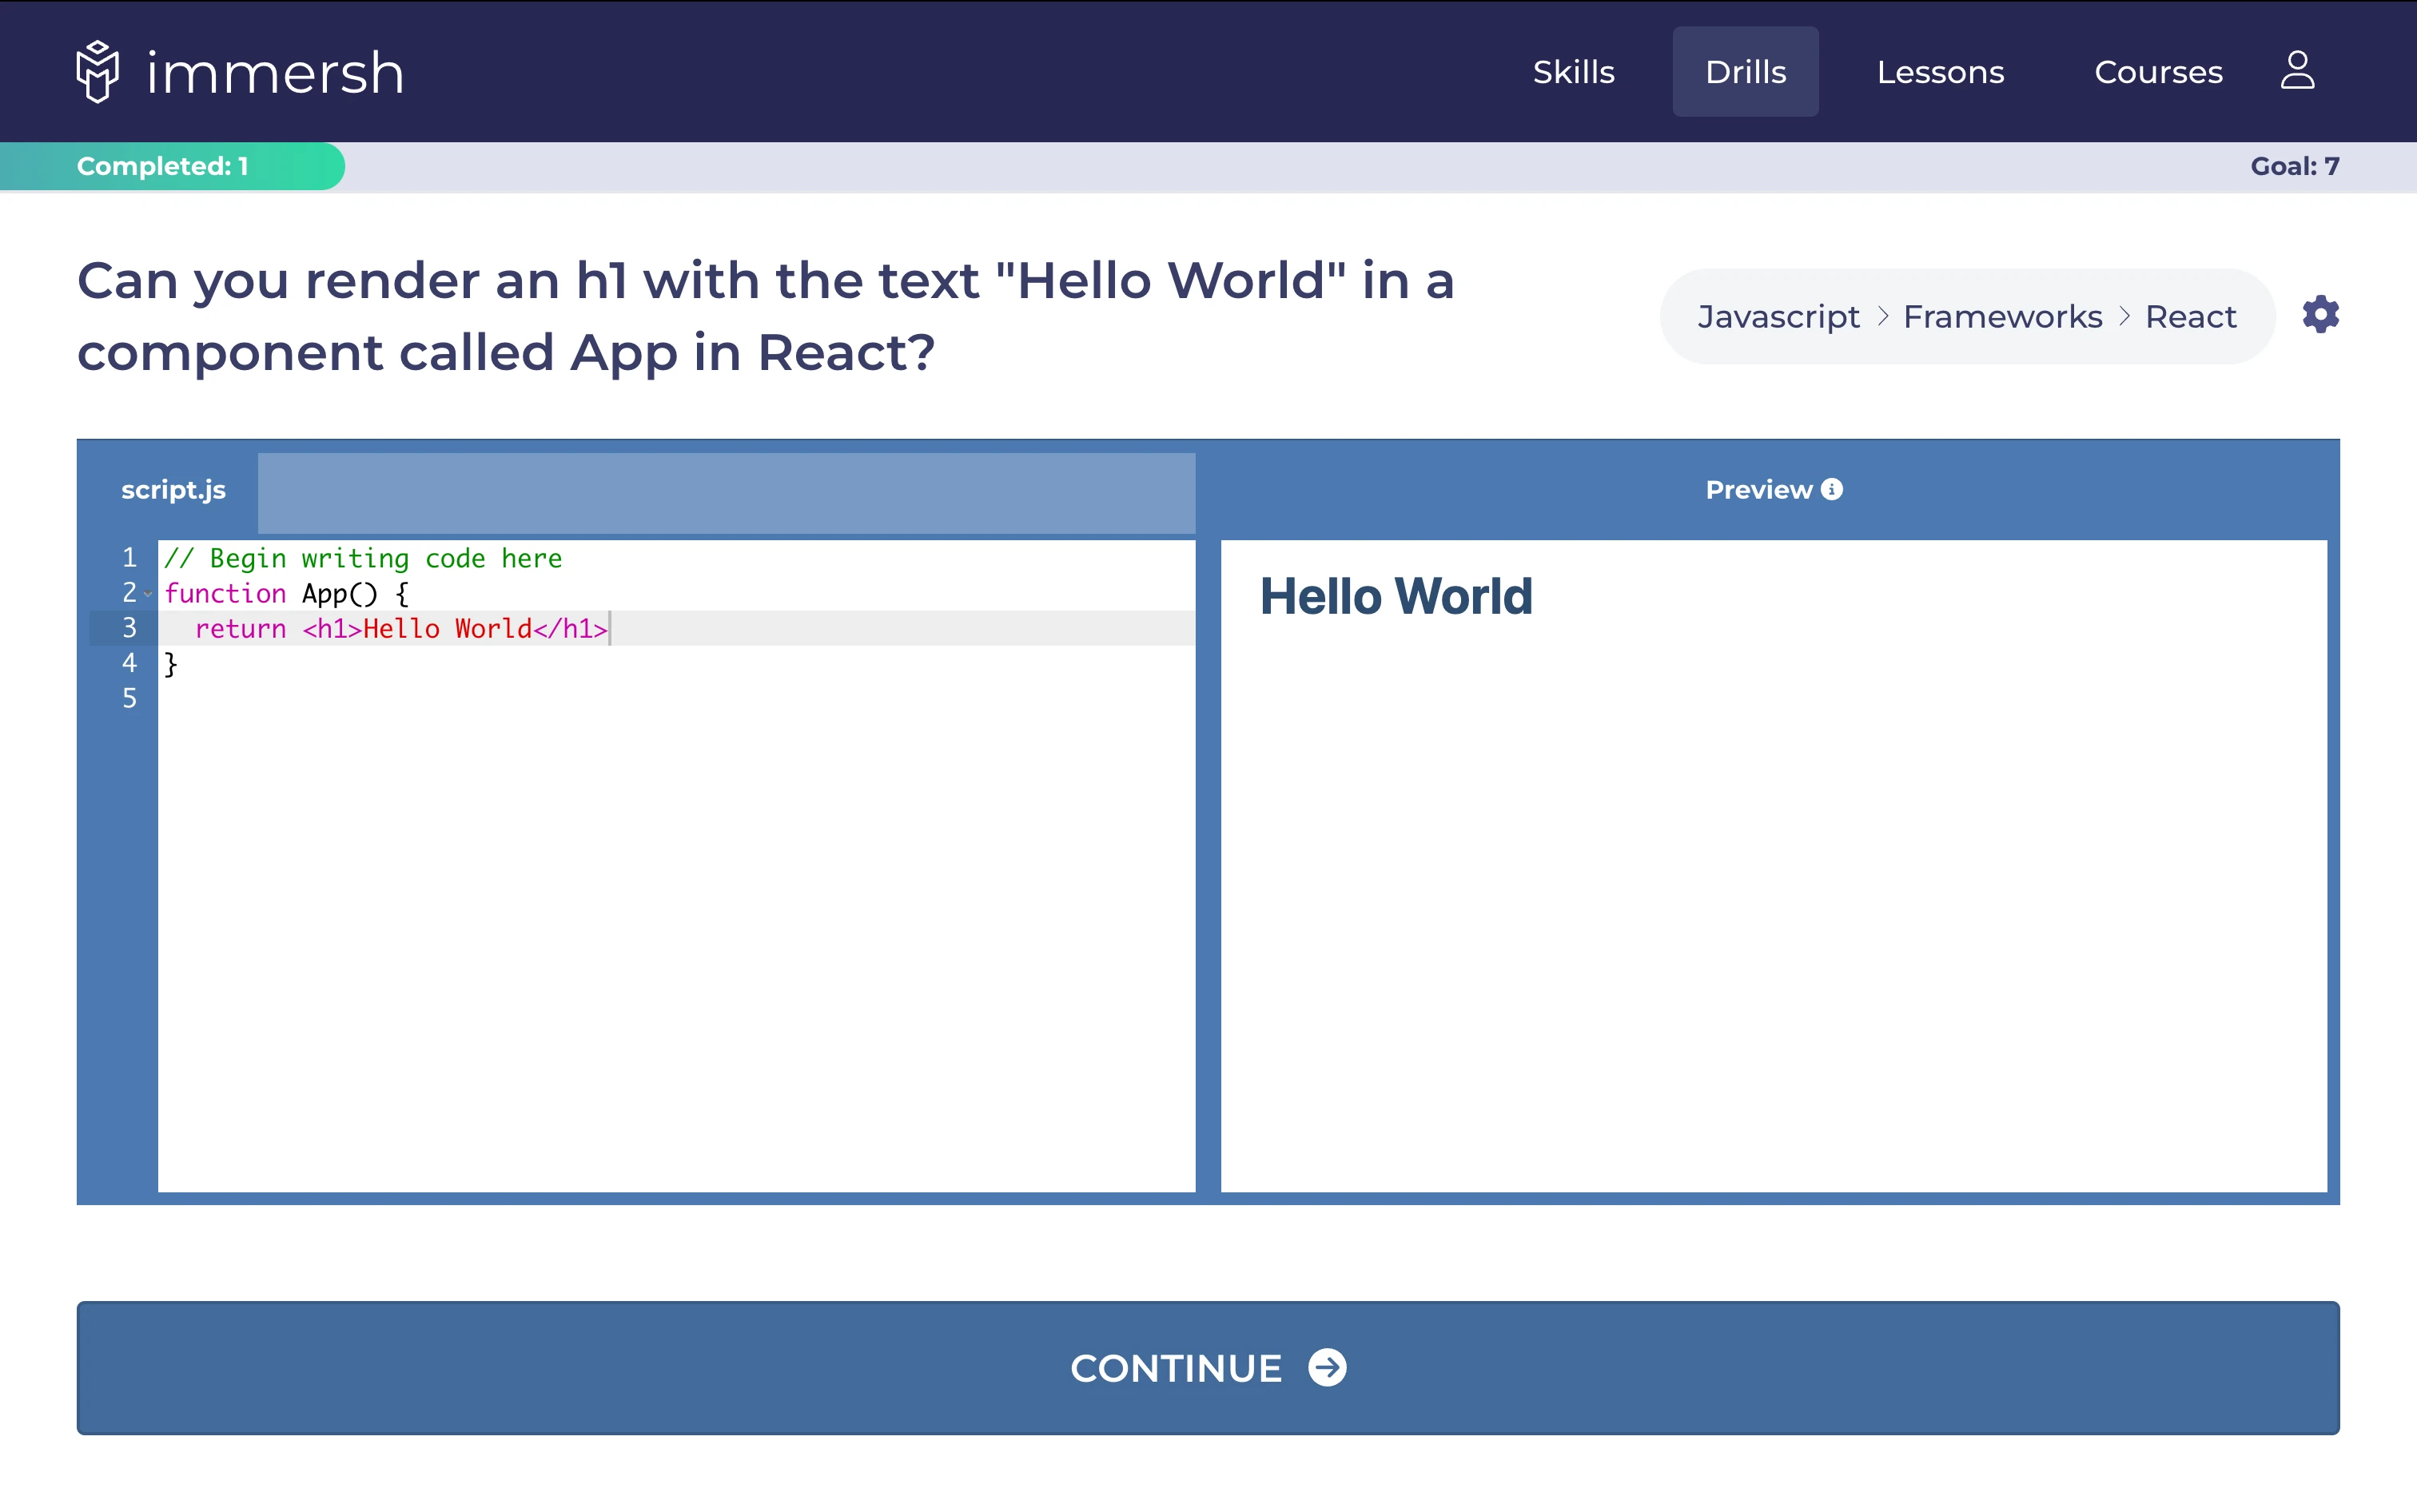Collapse the function fold arrow on line 2
Screen dimensions: 2417x1512
(148, 594)
